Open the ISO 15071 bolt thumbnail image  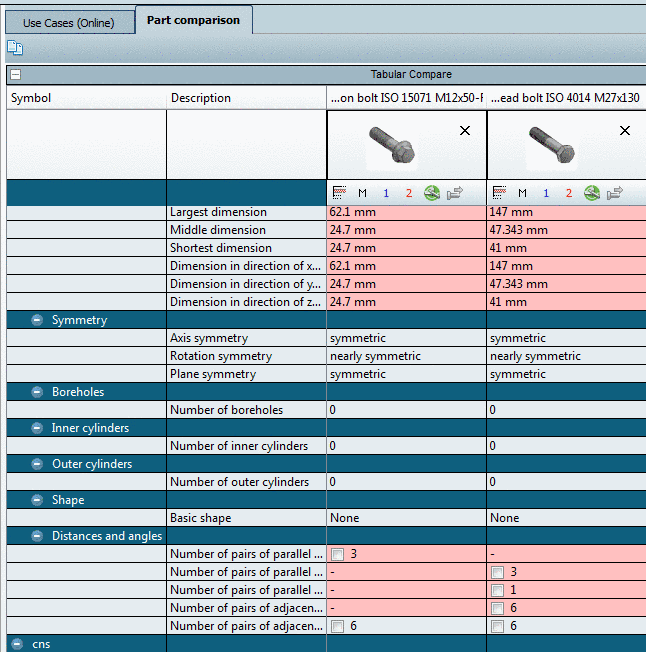coord(391,145)
